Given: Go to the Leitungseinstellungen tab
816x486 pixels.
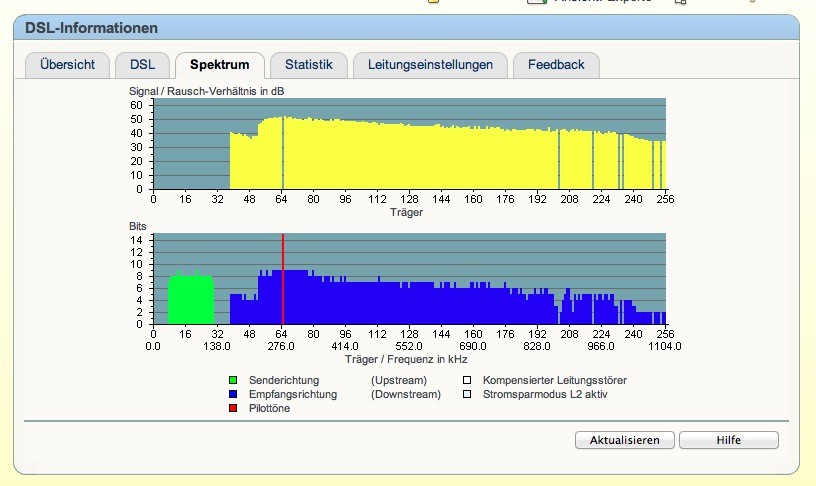Looking at the screenshot, I should [430, 65].
